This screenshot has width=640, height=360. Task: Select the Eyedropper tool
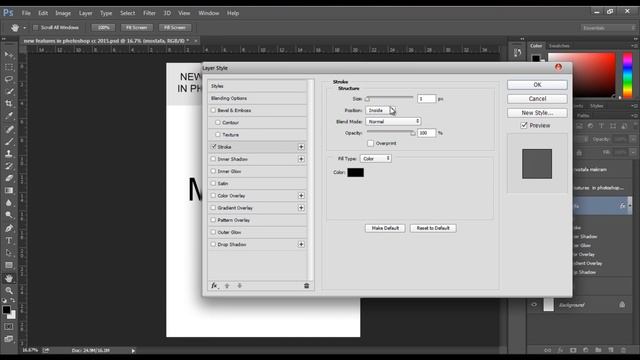[x=9, y=116]
